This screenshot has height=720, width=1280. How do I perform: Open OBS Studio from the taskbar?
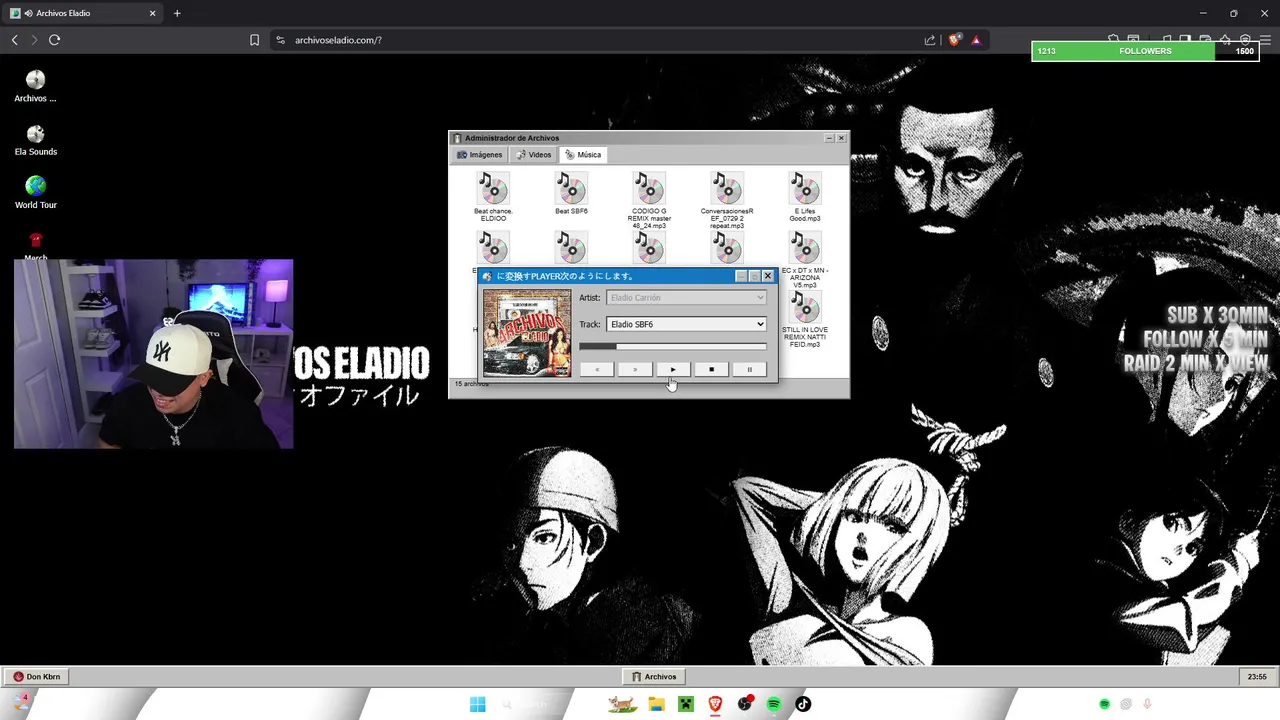pos(745,704)
